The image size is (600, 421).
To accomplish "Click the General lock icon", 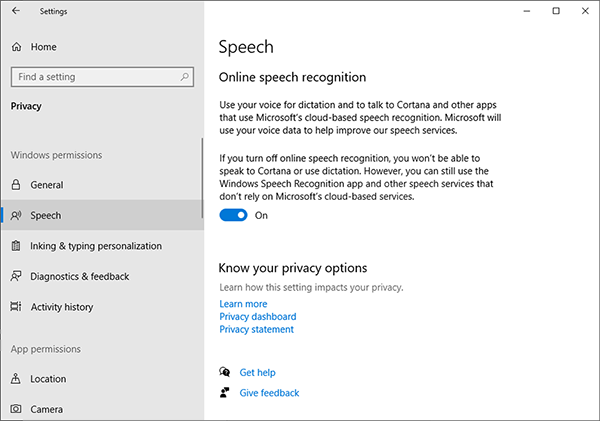I will (x=17, y=185).
